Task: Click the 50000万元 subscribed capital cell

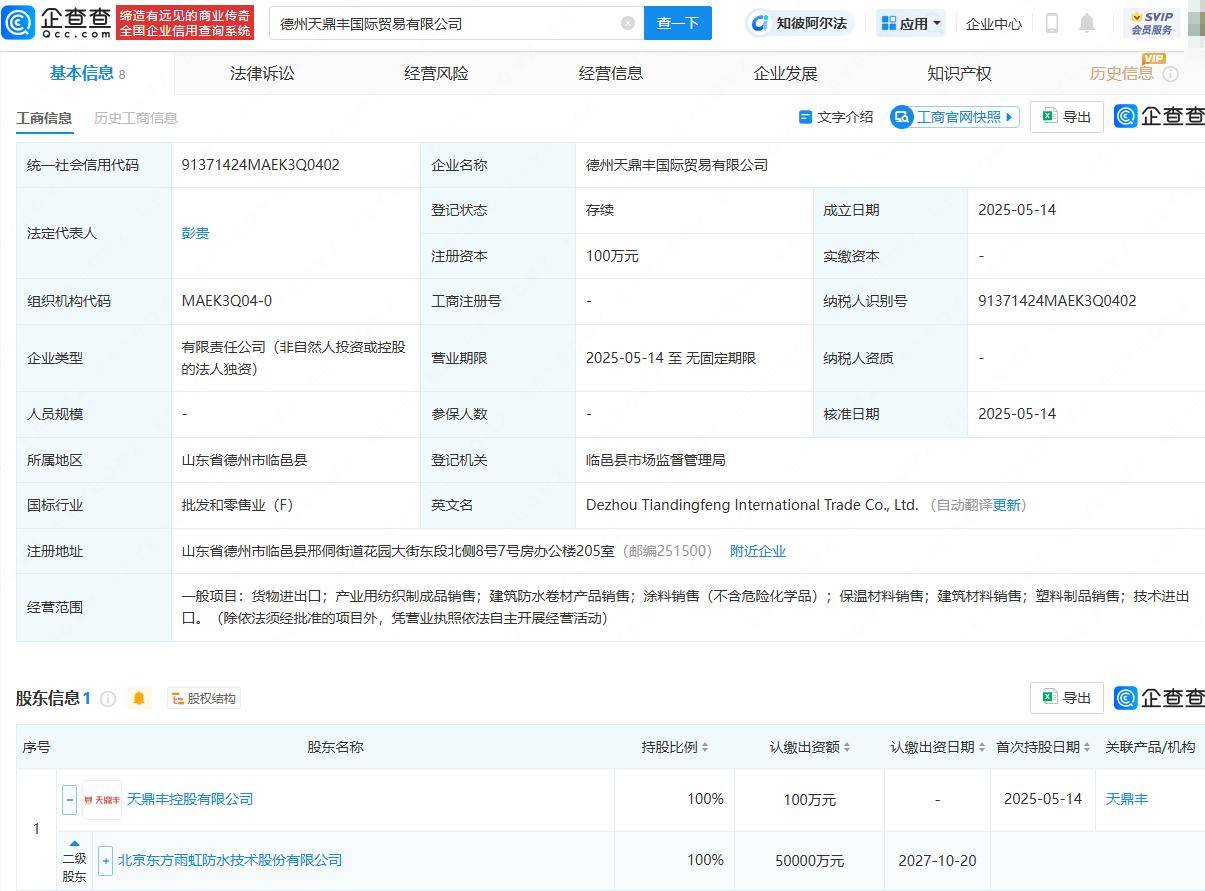Action: (809, 860)
